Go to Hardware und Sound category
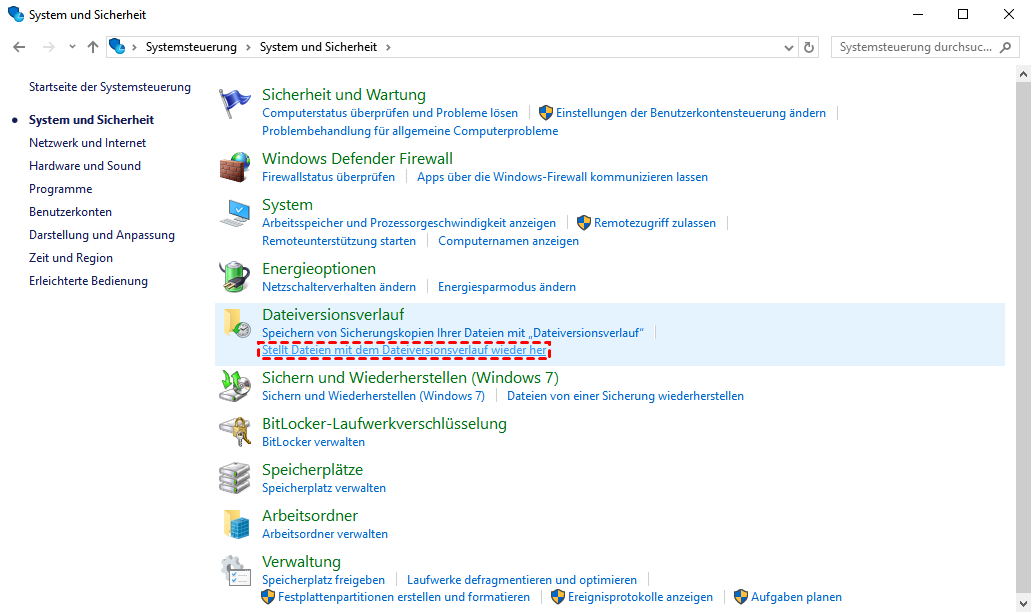Image resolution: width=1031 pixels, height=612 pixels. click(x=85, y=166)
